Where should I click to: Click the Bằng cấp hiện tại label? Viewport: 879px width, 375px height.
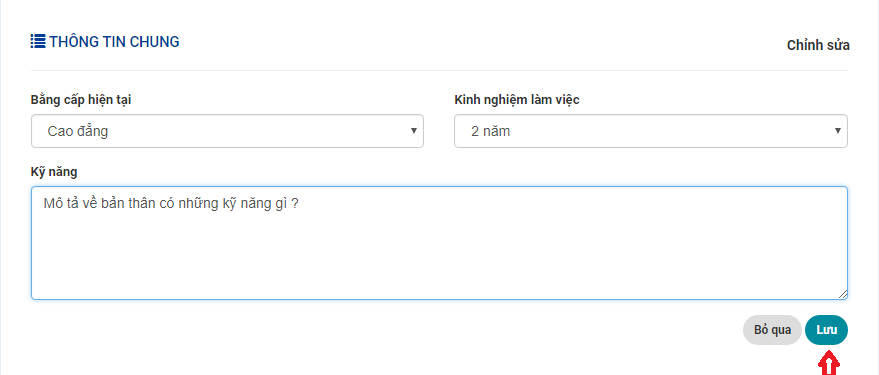coord(81,100)
